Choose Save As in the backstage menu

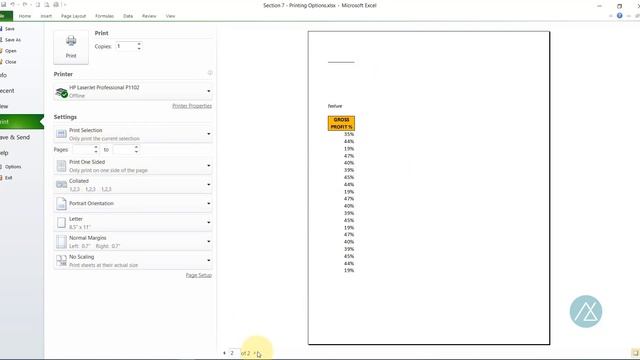(x=11, y=40)
